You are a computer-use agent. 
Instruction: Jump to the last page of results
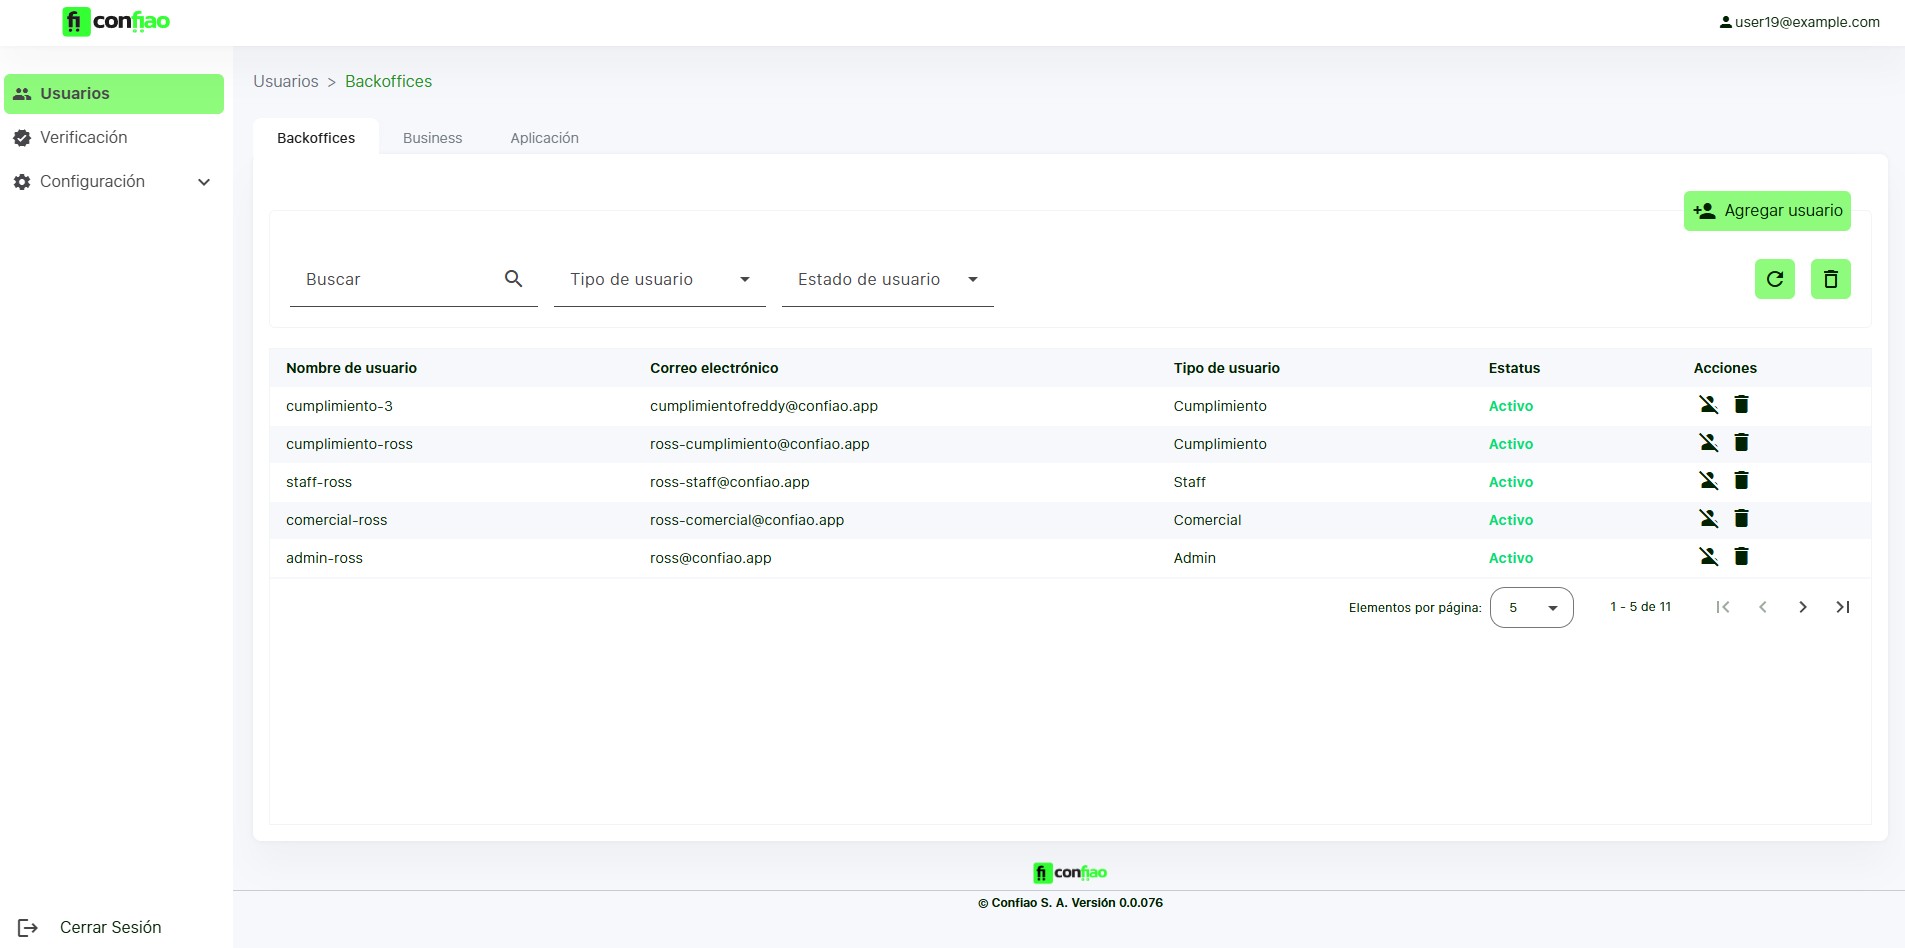click(1842, 607)
